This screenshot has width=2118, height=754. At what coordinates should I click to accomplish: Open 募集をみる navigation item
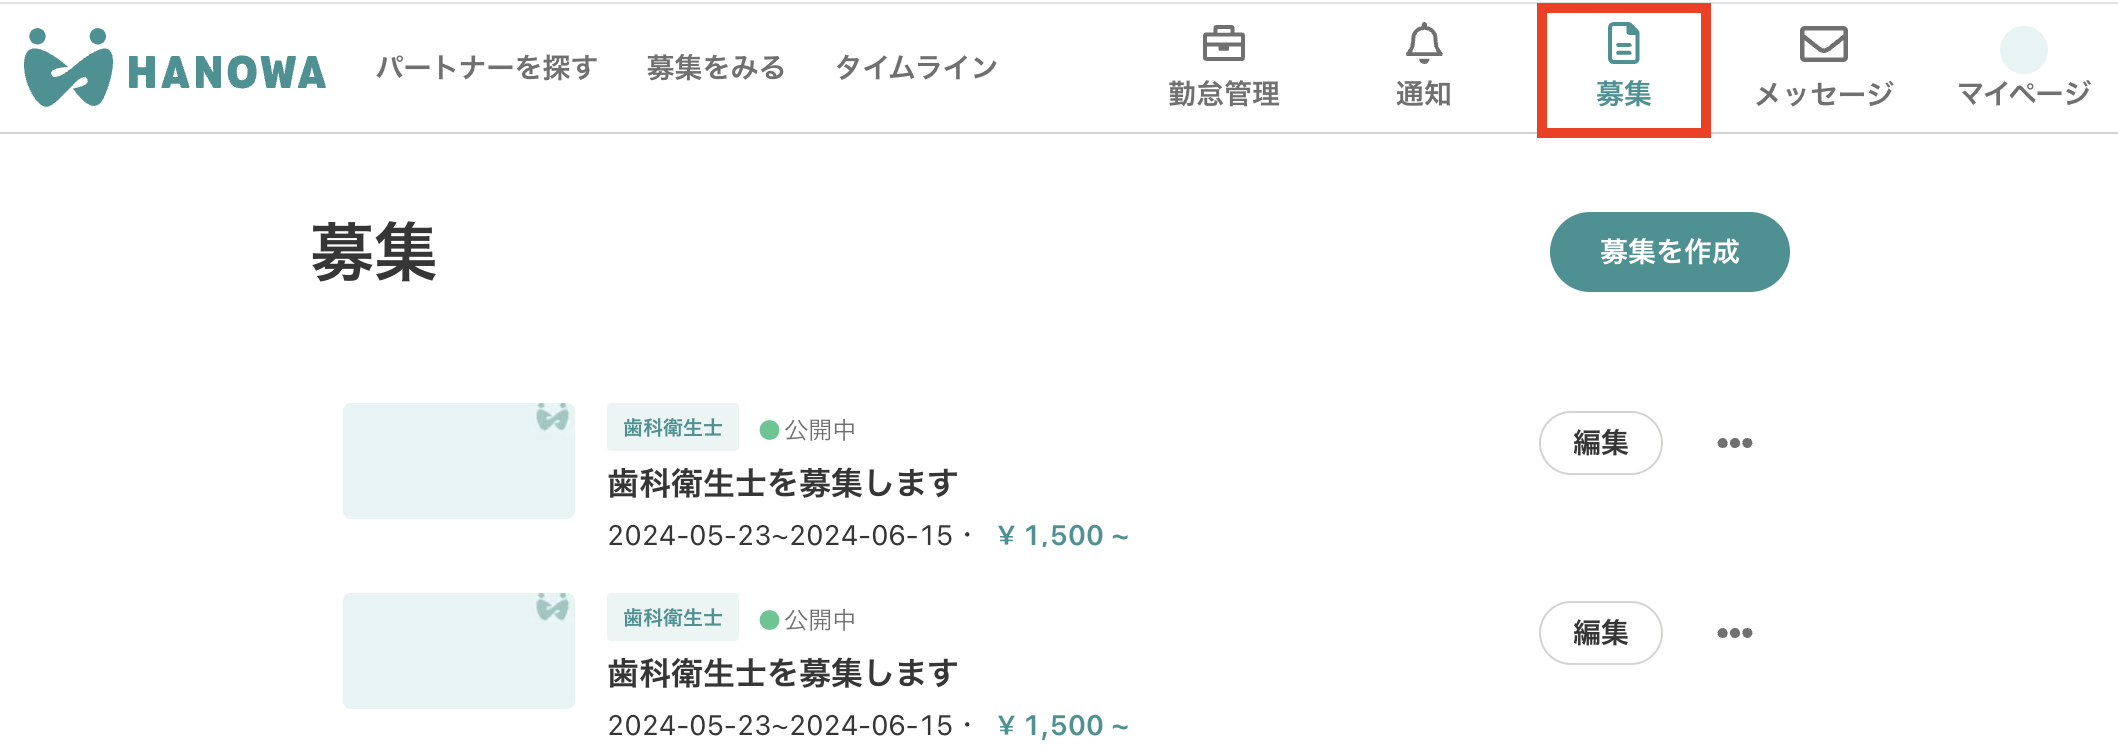coord(716,68)
